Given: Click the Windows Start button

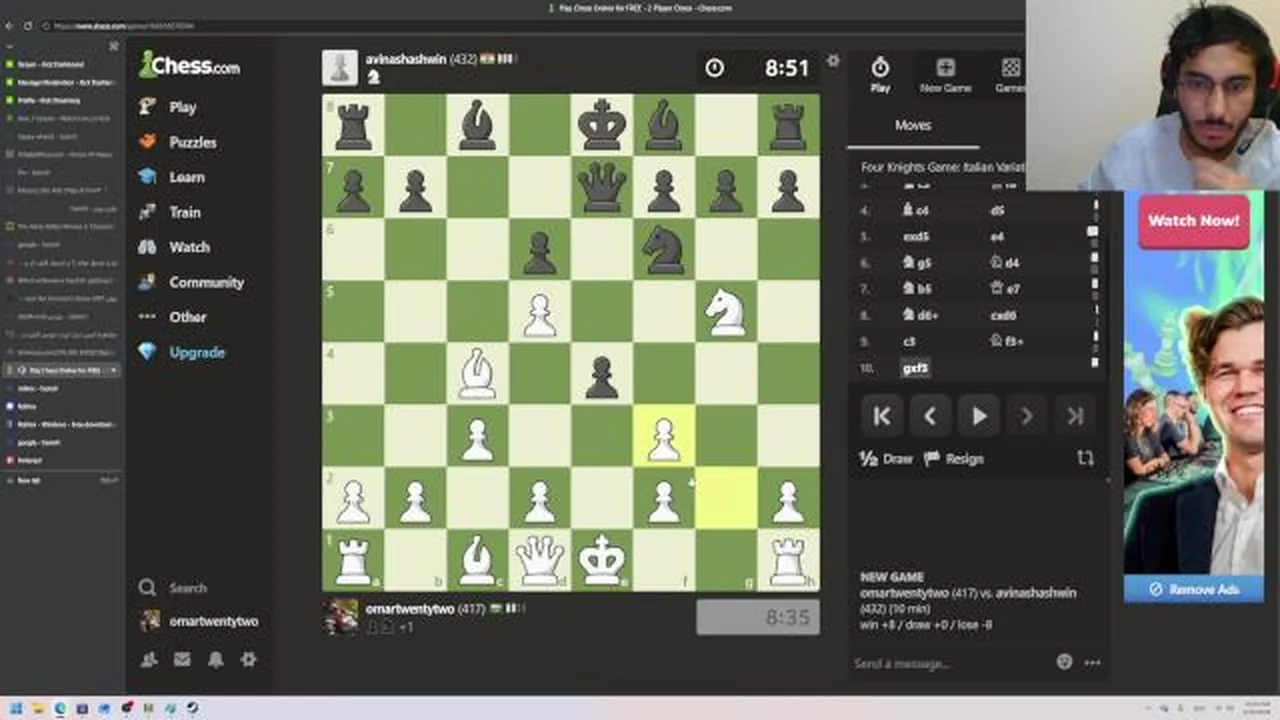Looking at the screenshot, I should pos(15,708).
